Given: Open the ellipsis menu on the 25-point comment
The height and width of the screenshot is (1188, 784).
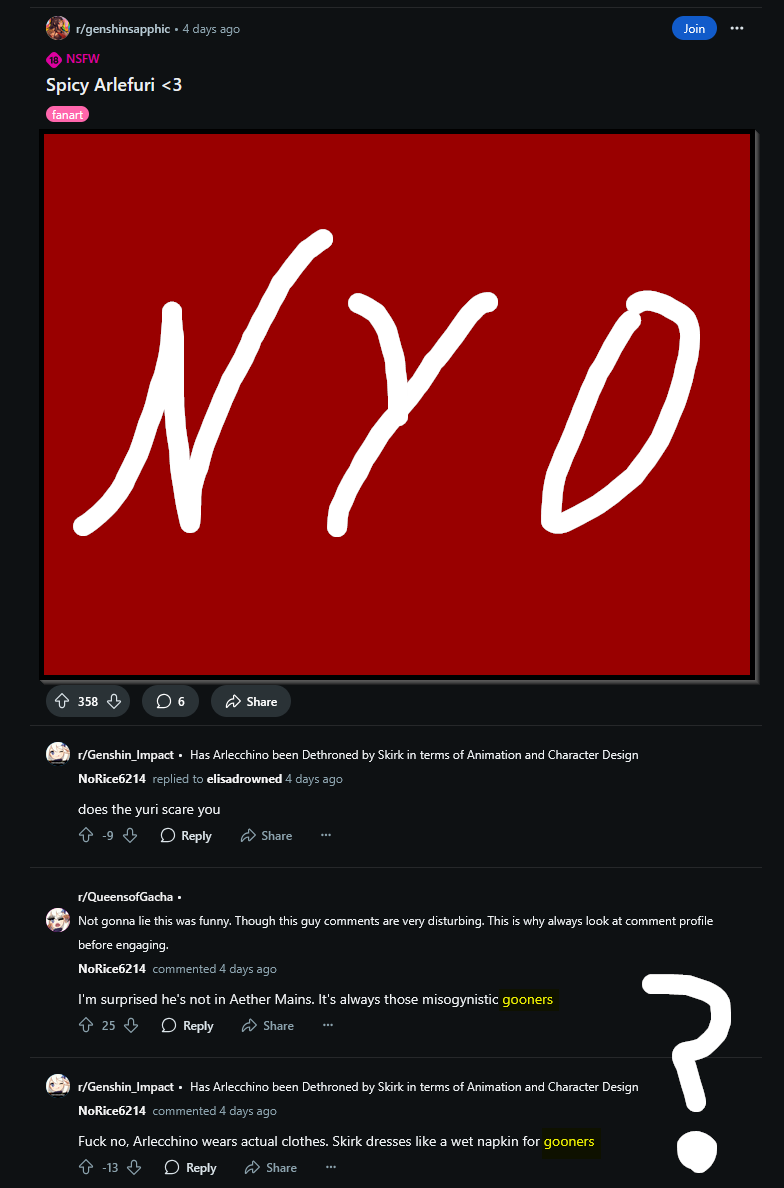Looking at the screenshot, I should pyautogui.click(x=328, y=1025).
